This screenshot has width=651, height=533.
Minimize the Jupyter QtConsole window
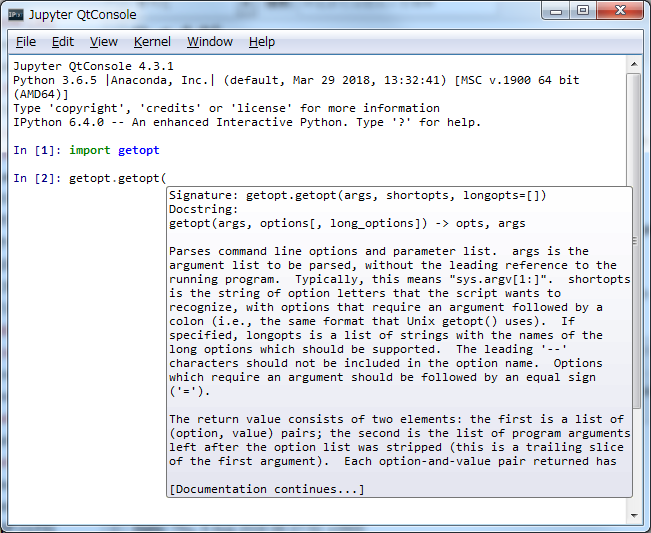[556, 11]
